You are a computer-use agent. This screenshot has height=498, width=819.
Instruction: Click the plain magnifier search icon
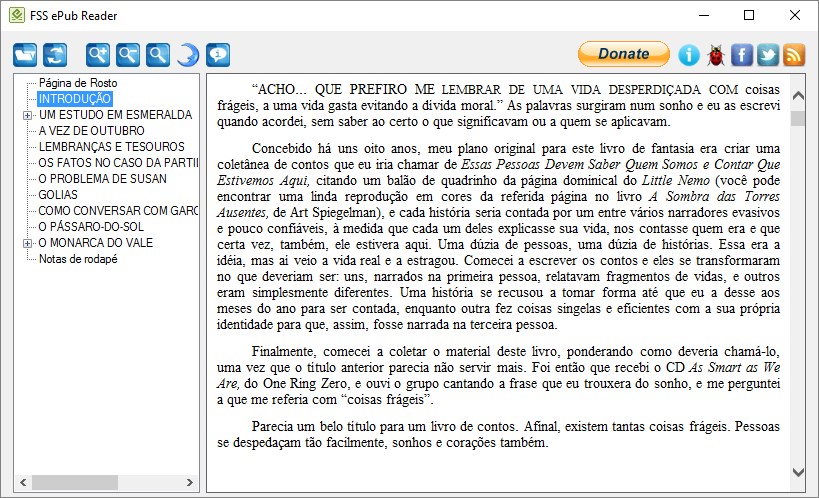pyautogui.click(x=158, y=54)
